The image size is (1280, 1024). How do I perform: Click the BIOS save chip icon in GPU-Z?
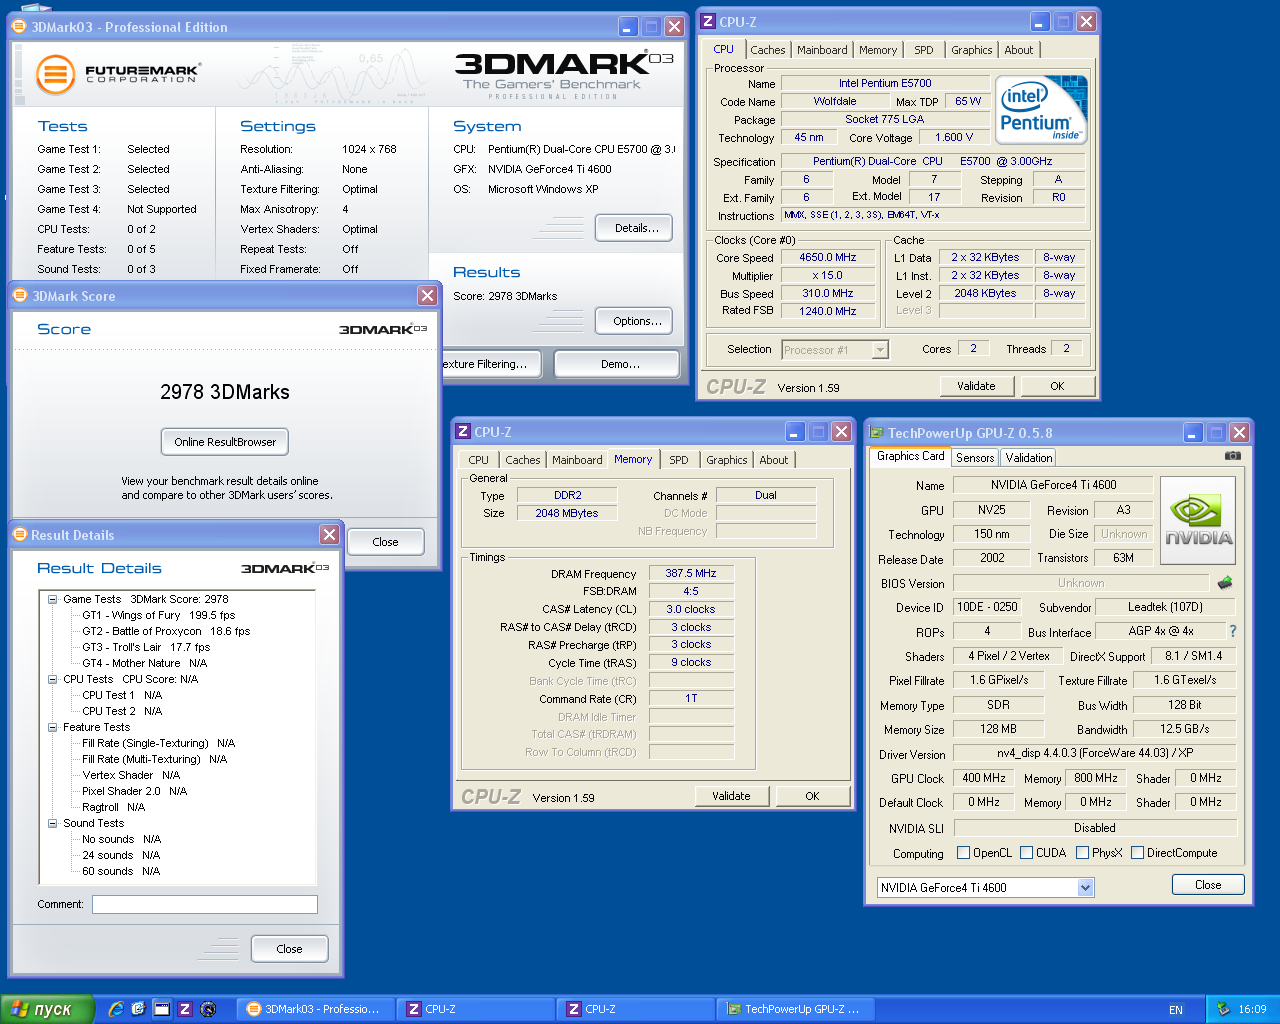click(1225, 582)
